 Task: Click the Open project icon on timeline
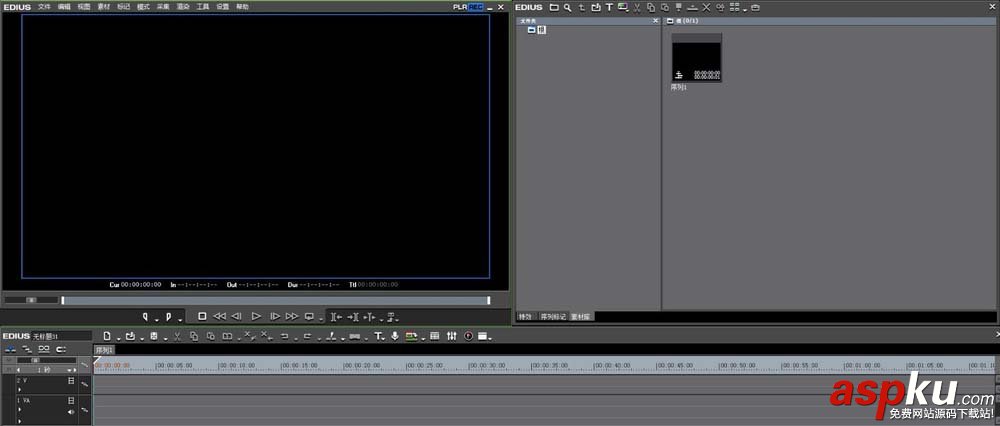[x=130, y=336]
